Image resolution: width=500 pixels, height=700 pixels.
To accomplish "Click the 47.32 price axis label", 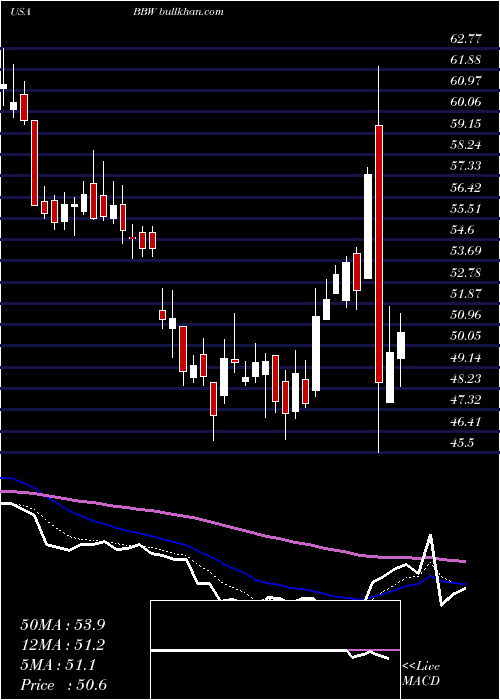I will [x=466, y=399].
